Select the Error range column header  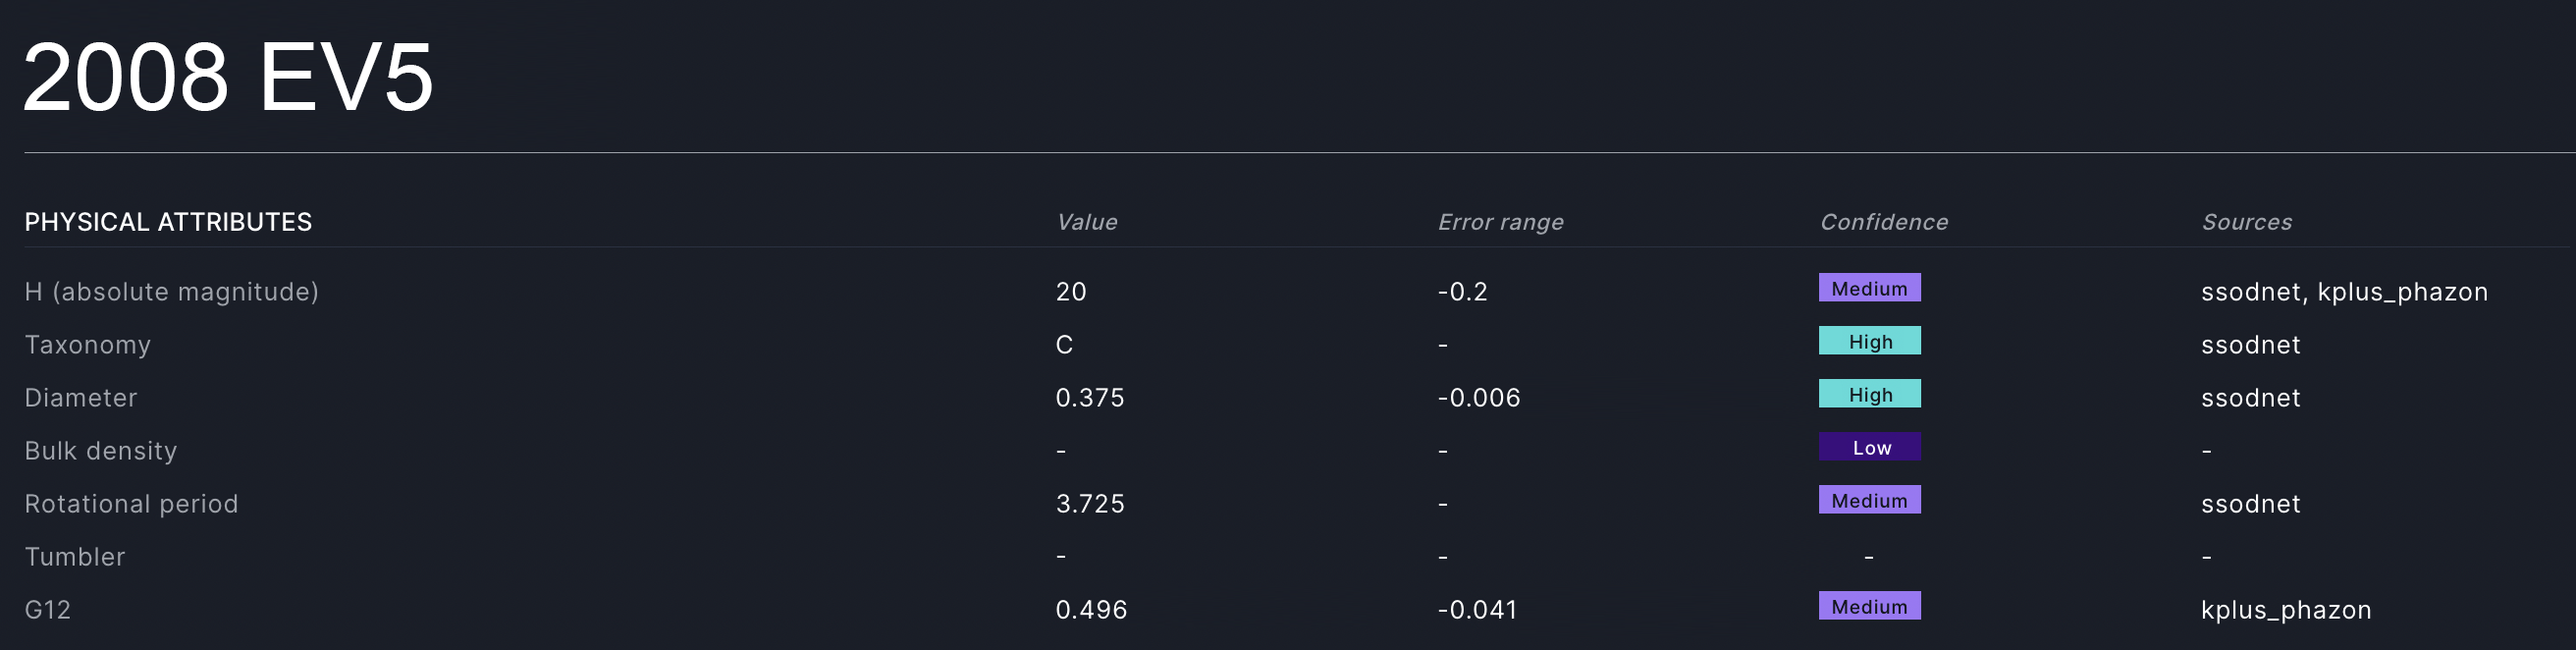(x=1500, y=222)
